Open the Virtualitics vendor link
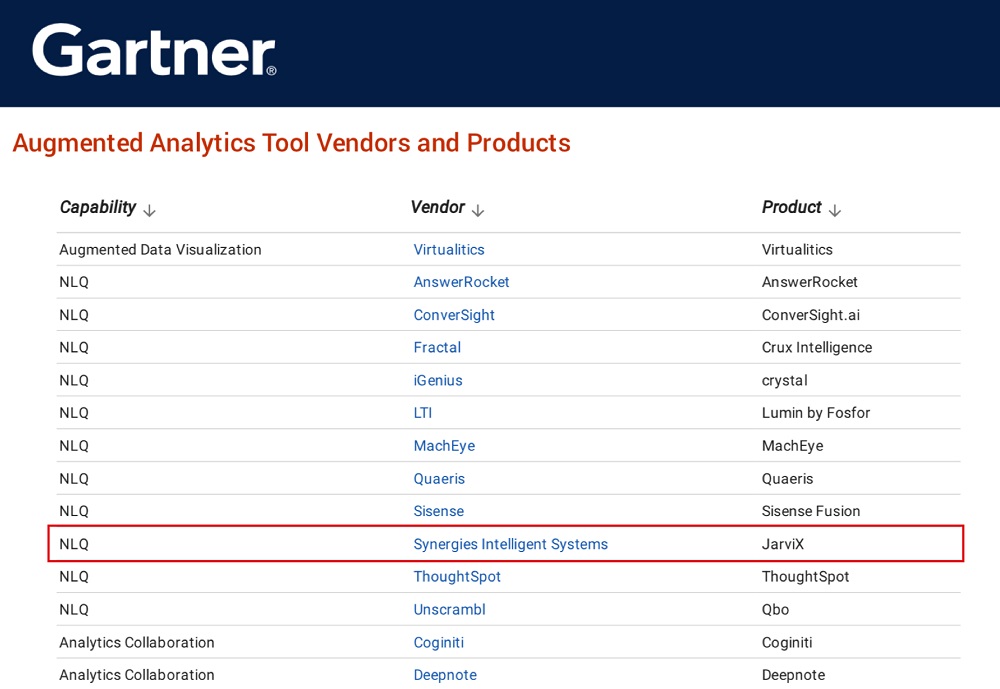 [449, 250]
